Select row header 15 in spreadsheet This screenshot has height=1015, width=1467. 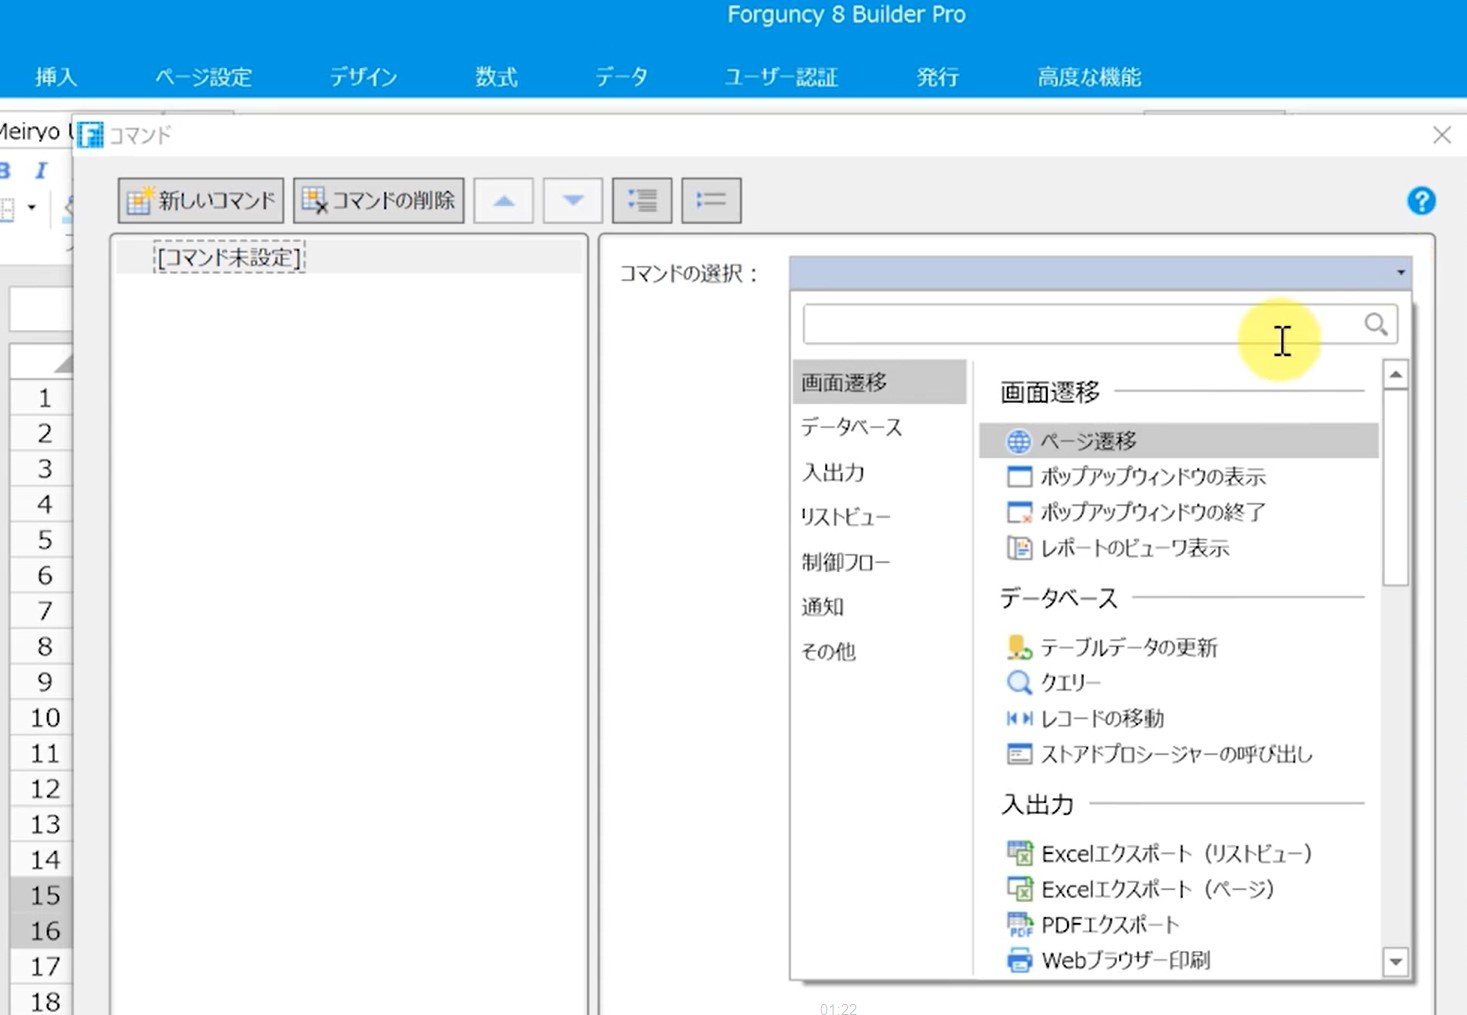tap(42, 895)
